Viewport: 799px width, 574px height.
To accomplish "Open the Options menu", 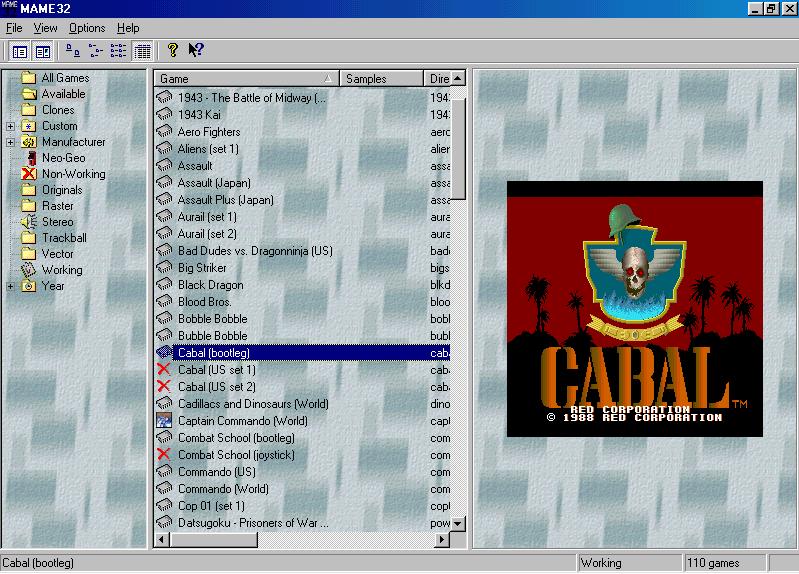I will (x=87, y=28).
